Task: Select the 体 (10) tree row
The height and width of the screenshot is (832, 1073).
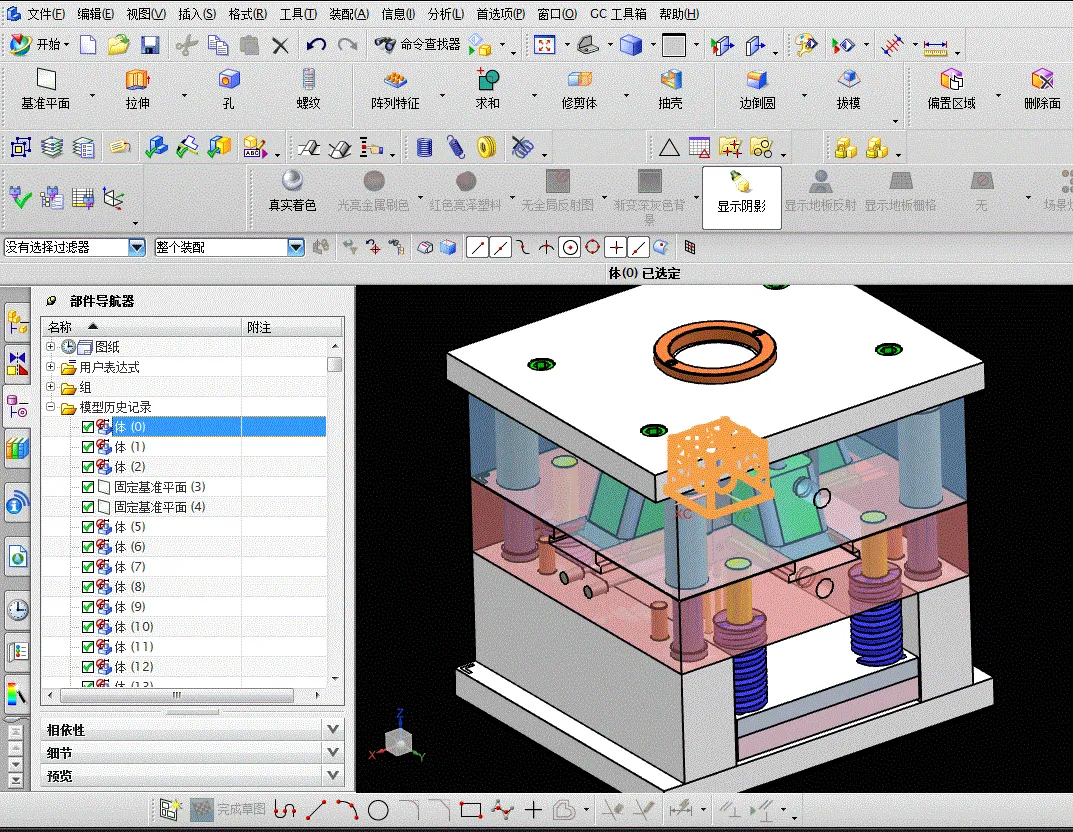Action: (x=183, y=627)
